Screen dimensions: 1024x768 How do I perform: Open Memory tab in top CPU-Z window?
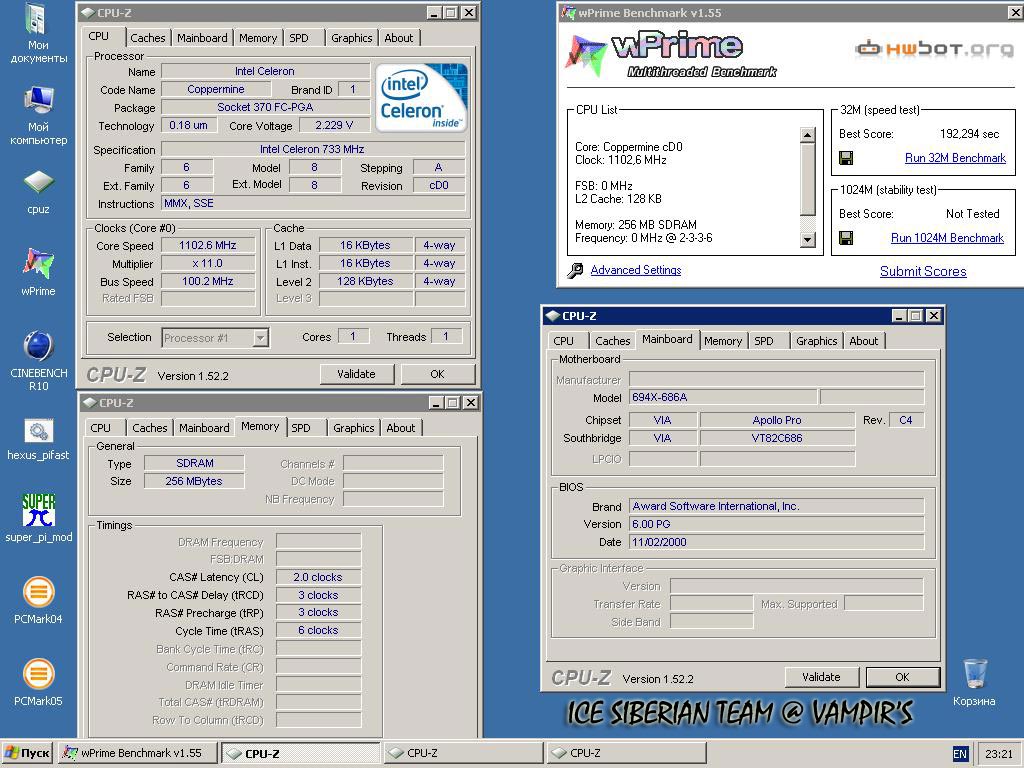point(258,38)
